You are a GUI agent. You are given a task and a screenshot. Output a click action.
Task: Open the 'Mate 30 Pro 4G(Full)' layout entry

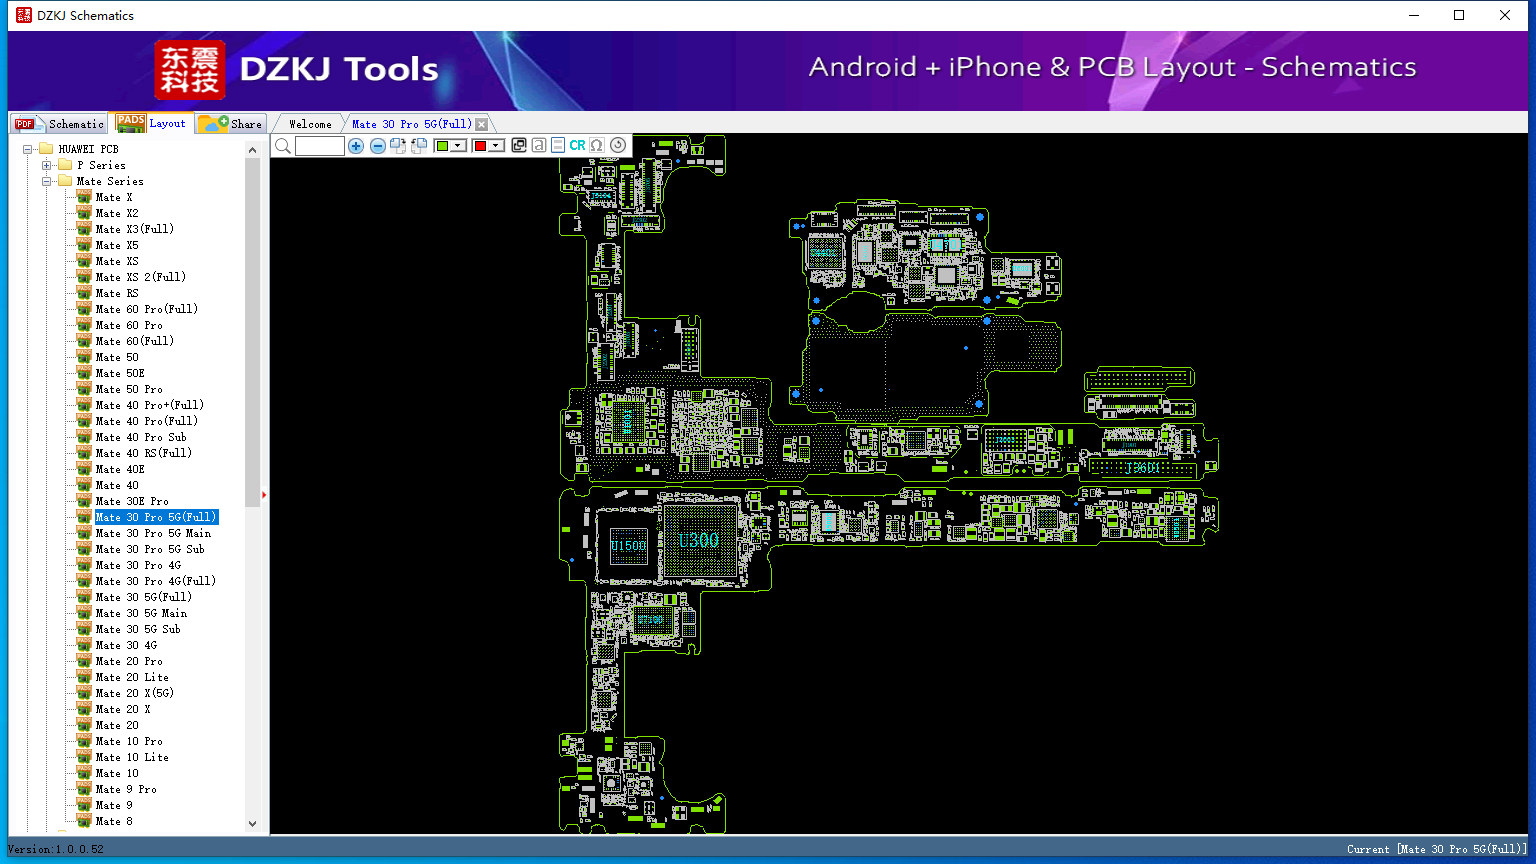[156, 581]
